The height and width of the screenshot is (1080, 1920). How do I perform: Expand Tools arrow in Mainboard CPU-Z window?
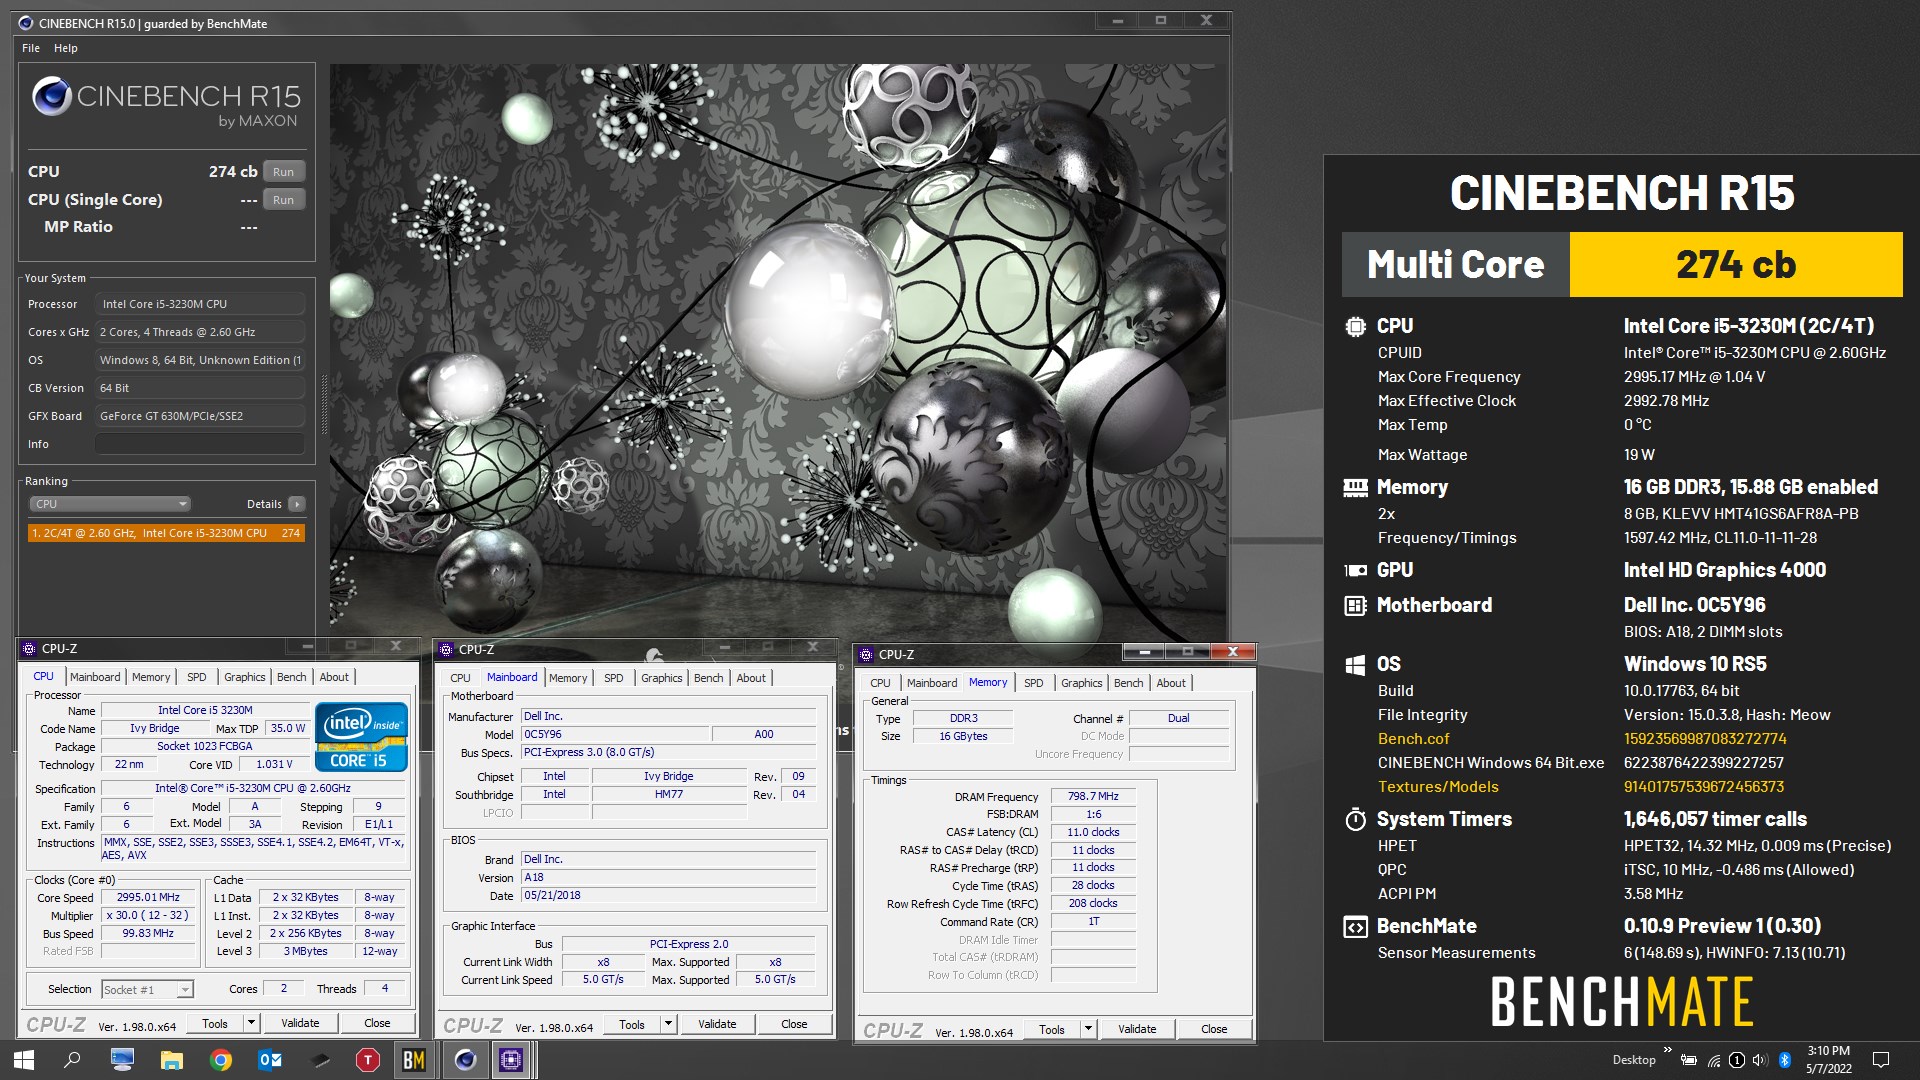coord(668,1024)
